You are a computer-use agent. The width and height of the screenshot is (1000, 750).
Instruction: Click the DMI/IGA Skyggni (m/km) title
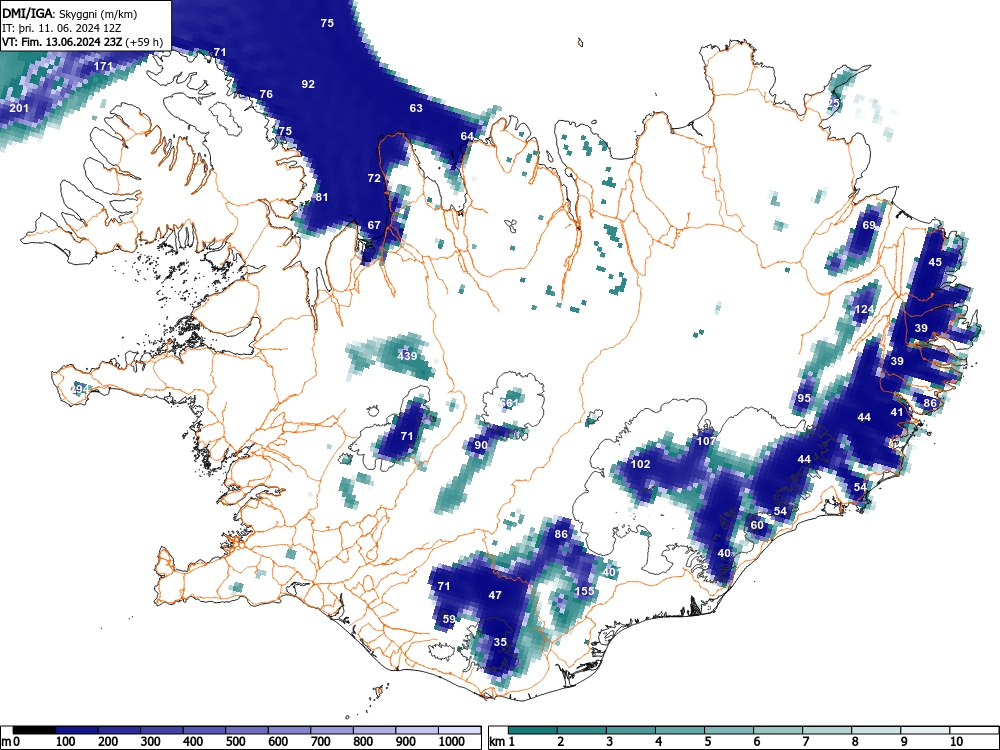(x=70, y=13)
